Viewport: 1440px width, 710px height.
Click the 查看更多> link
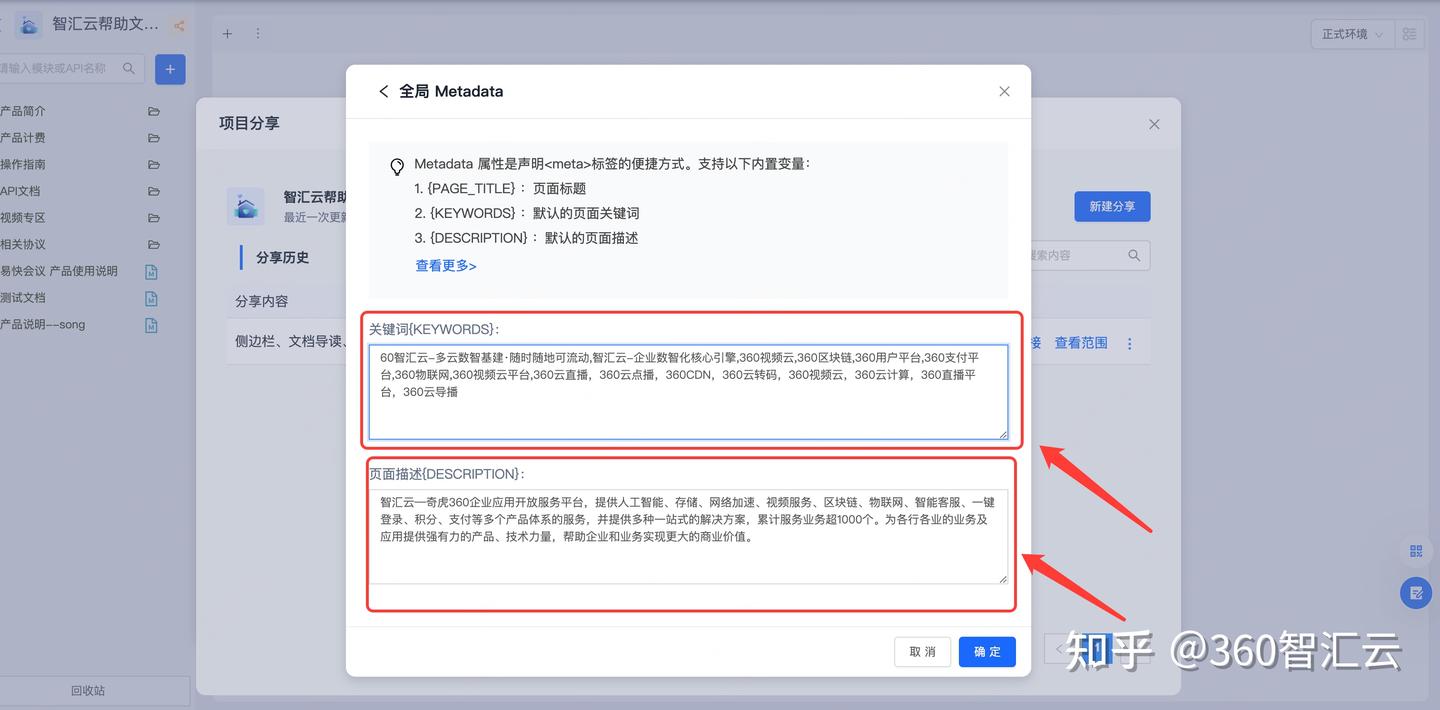point(446,266)
